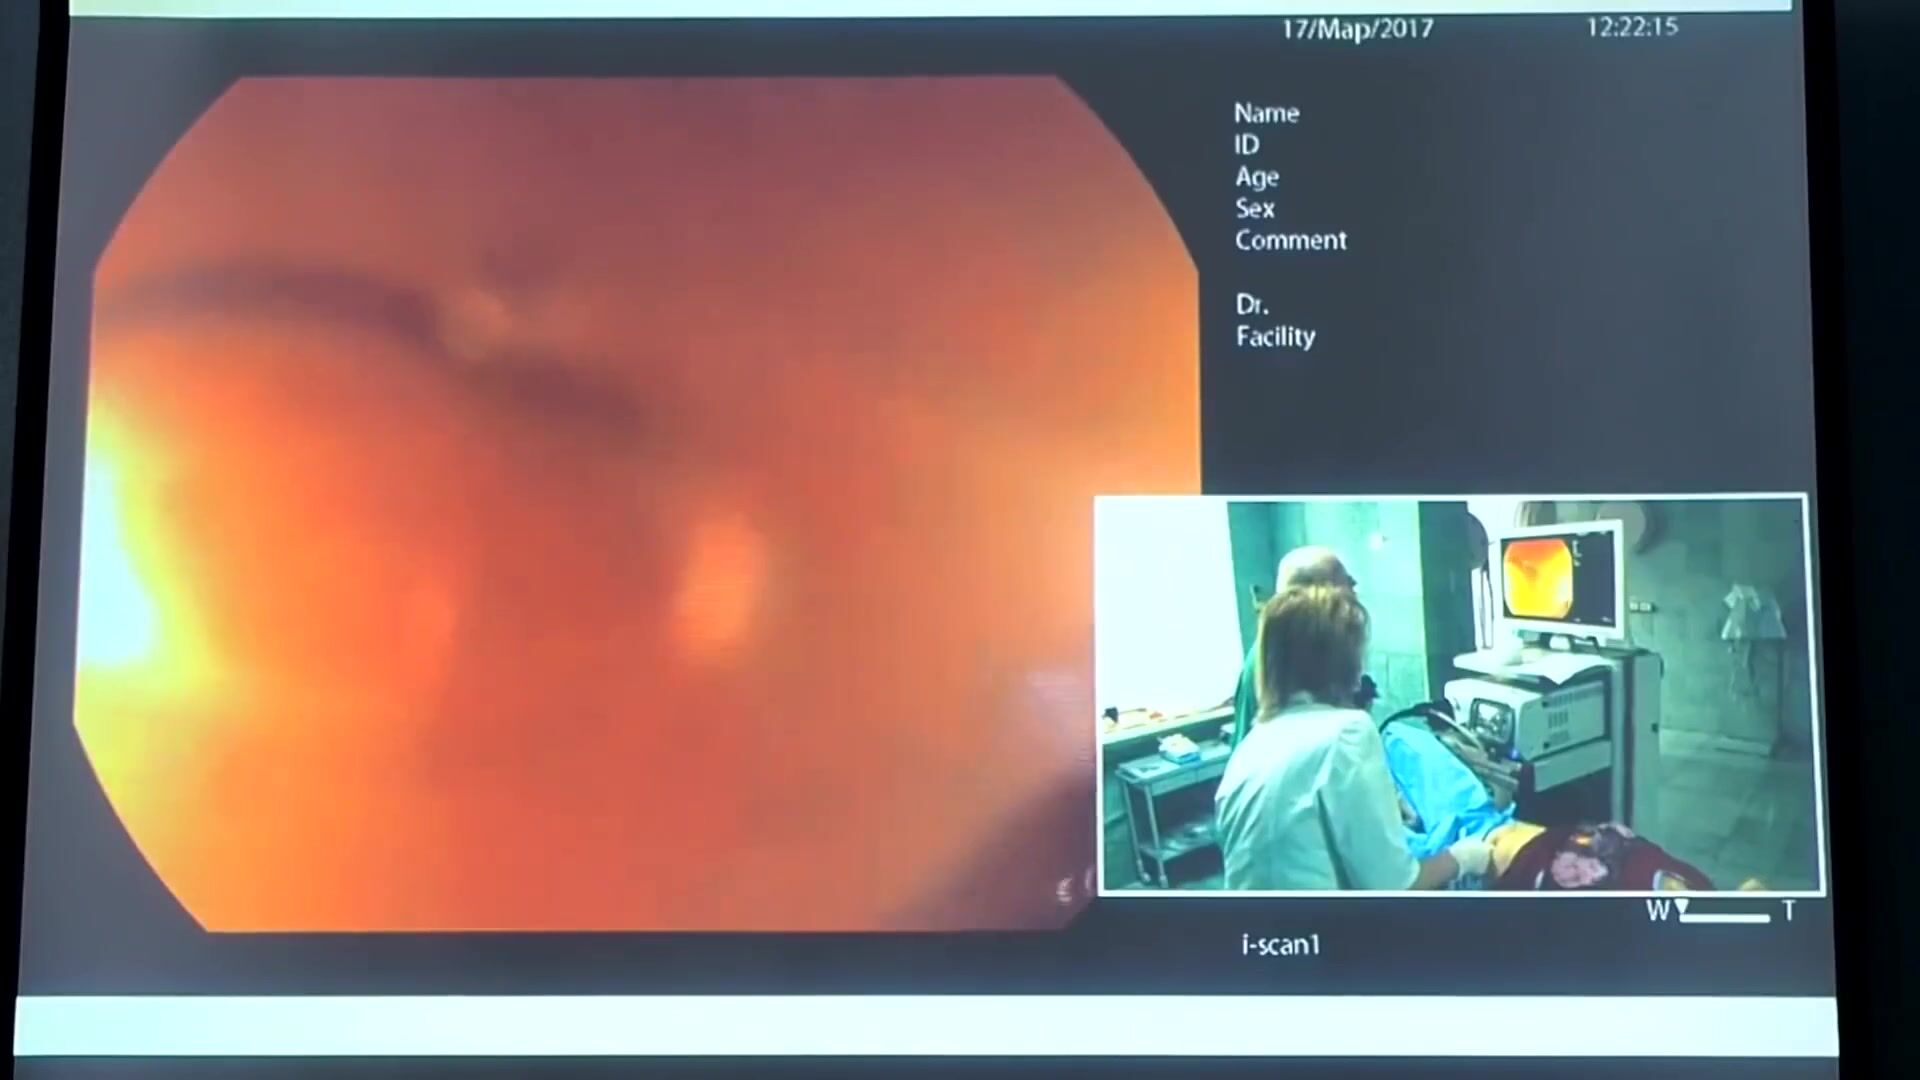Click the zoom slider triangle marker

click(1682, 906)
